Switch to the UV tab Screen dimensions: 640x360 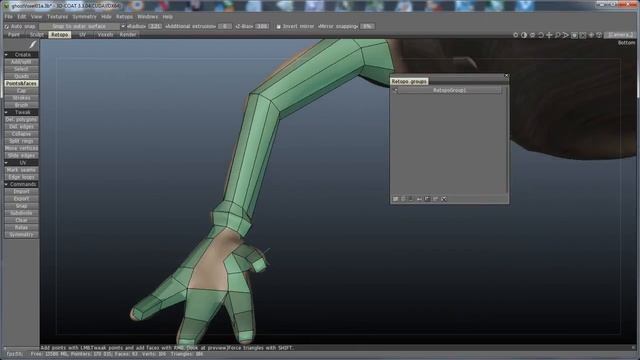(82, 35)
